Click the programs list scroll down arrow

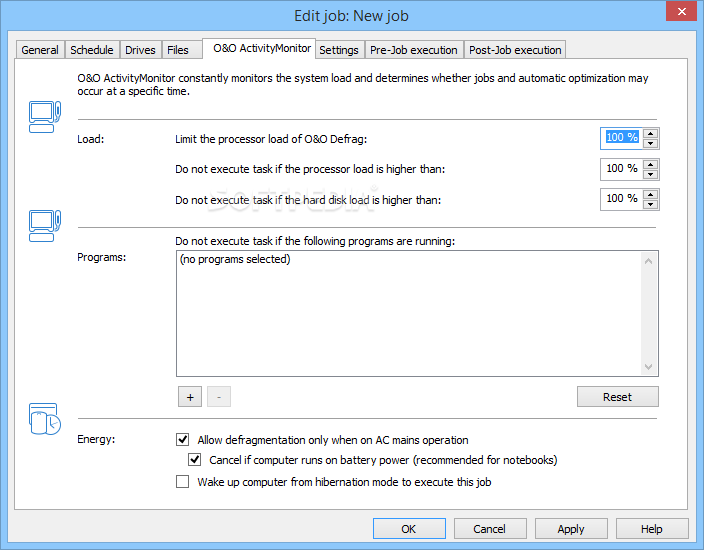(x=648, y=367)
